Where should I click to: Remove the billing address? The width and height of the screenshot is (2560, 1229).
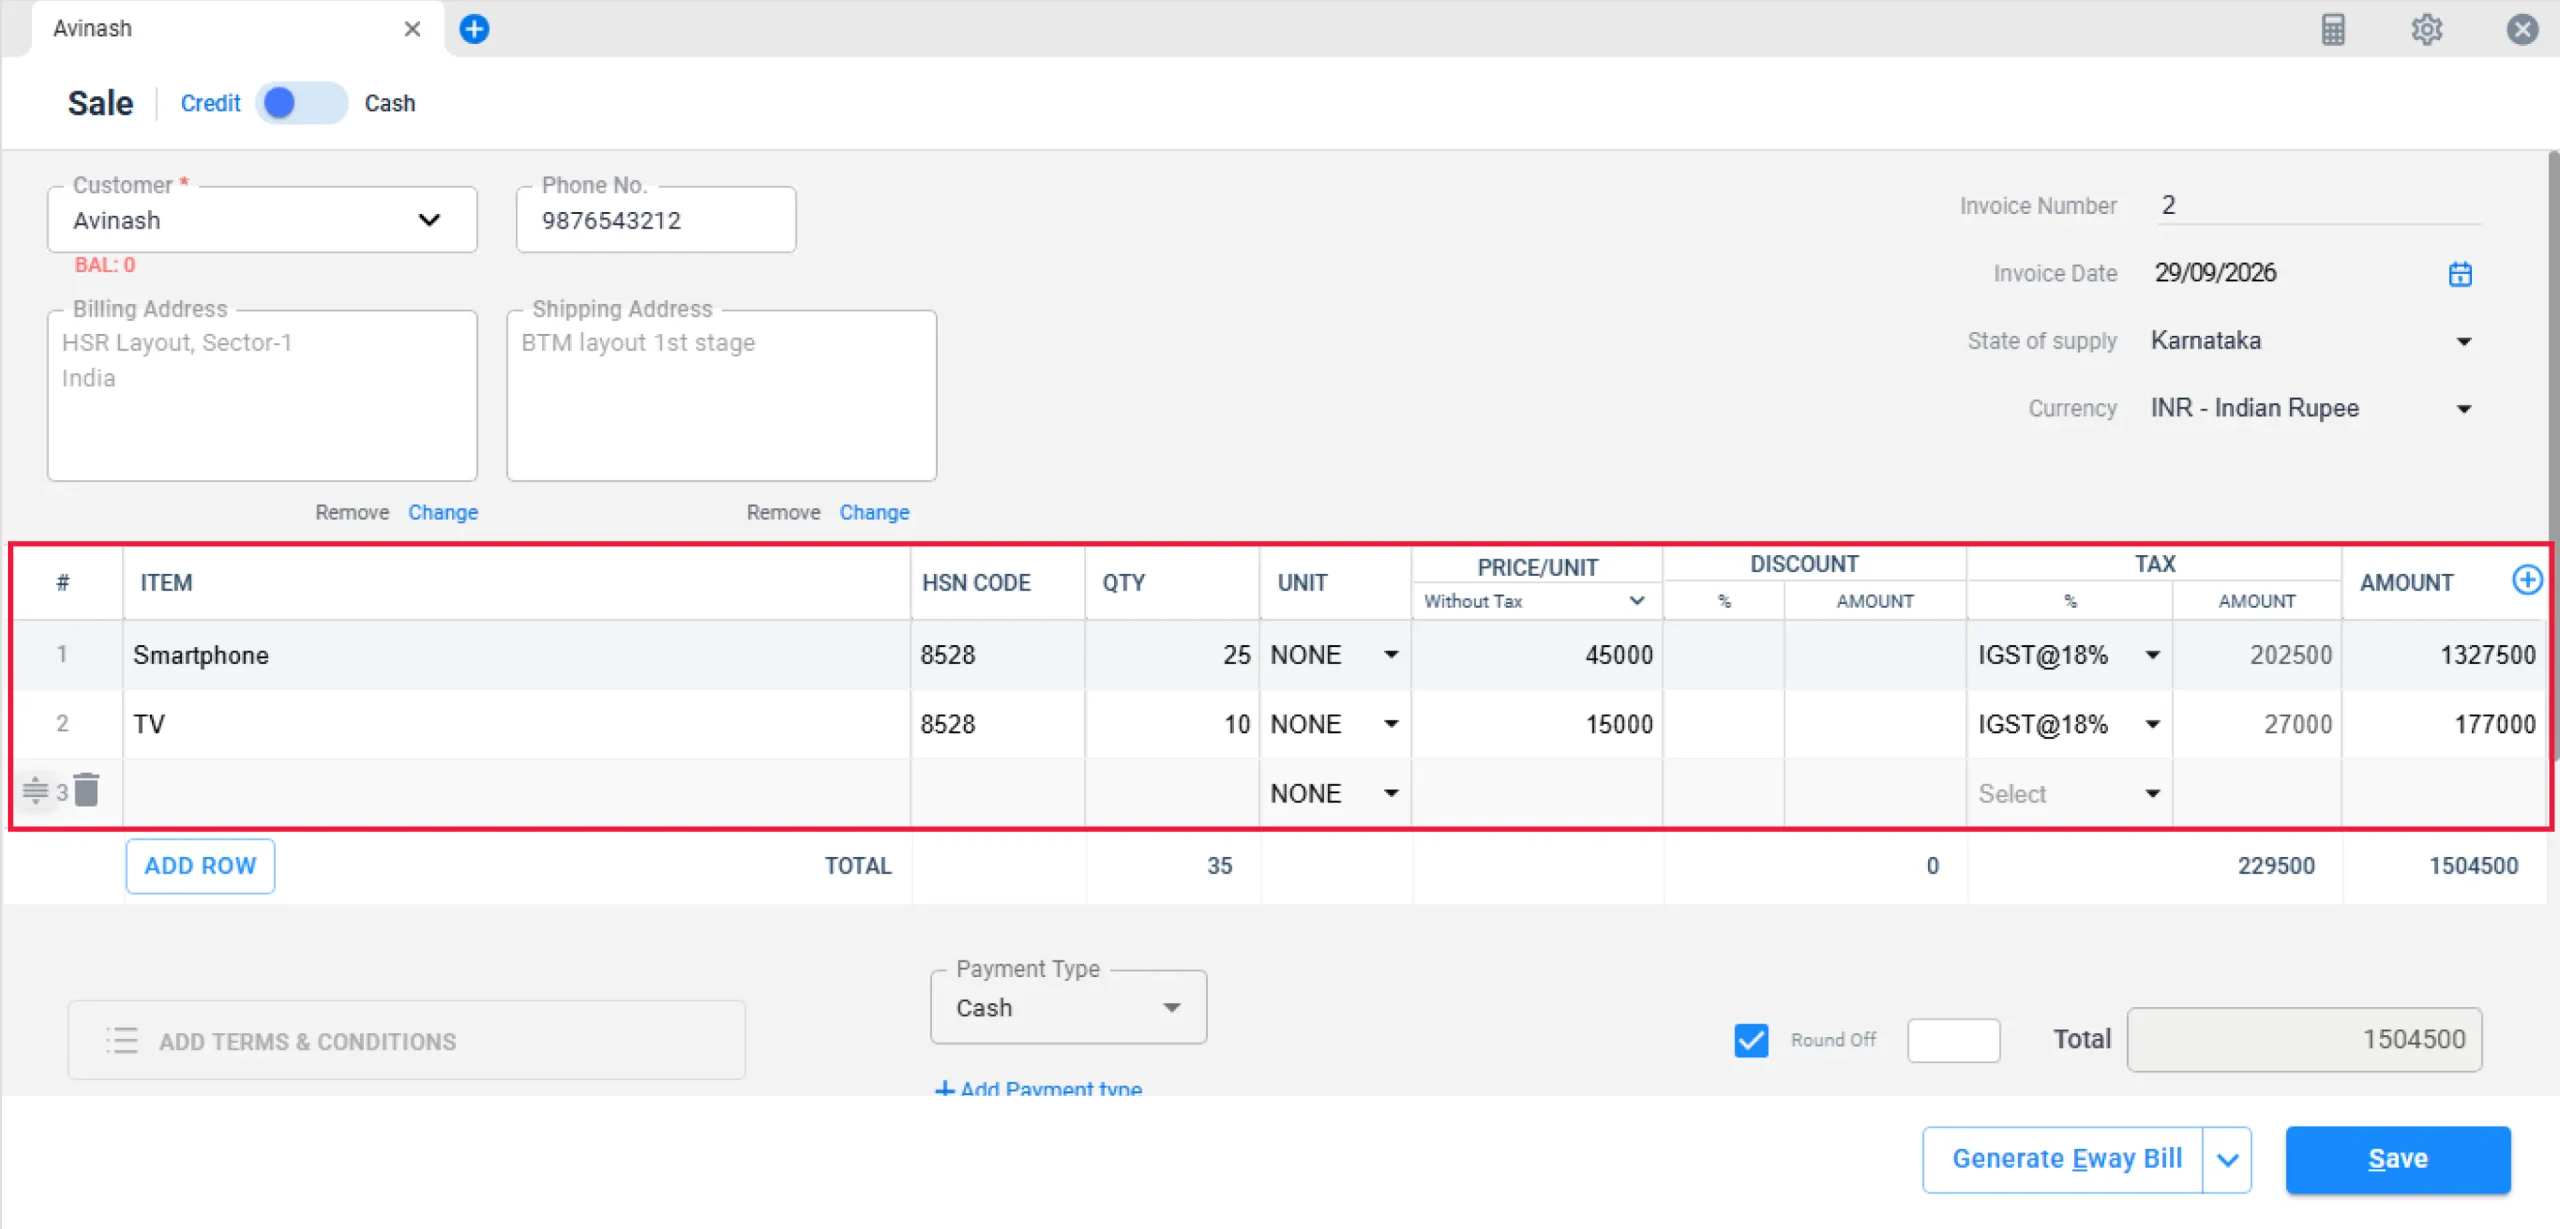[x=352, y=512]
